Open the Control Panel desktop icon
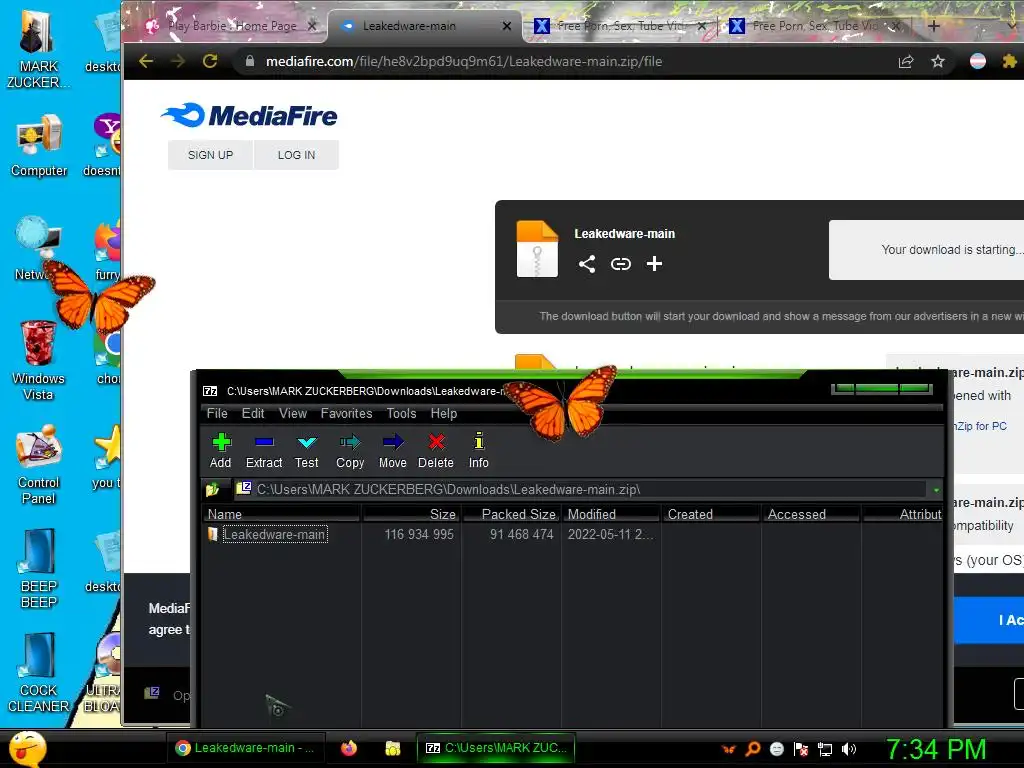 pos(39,465)
